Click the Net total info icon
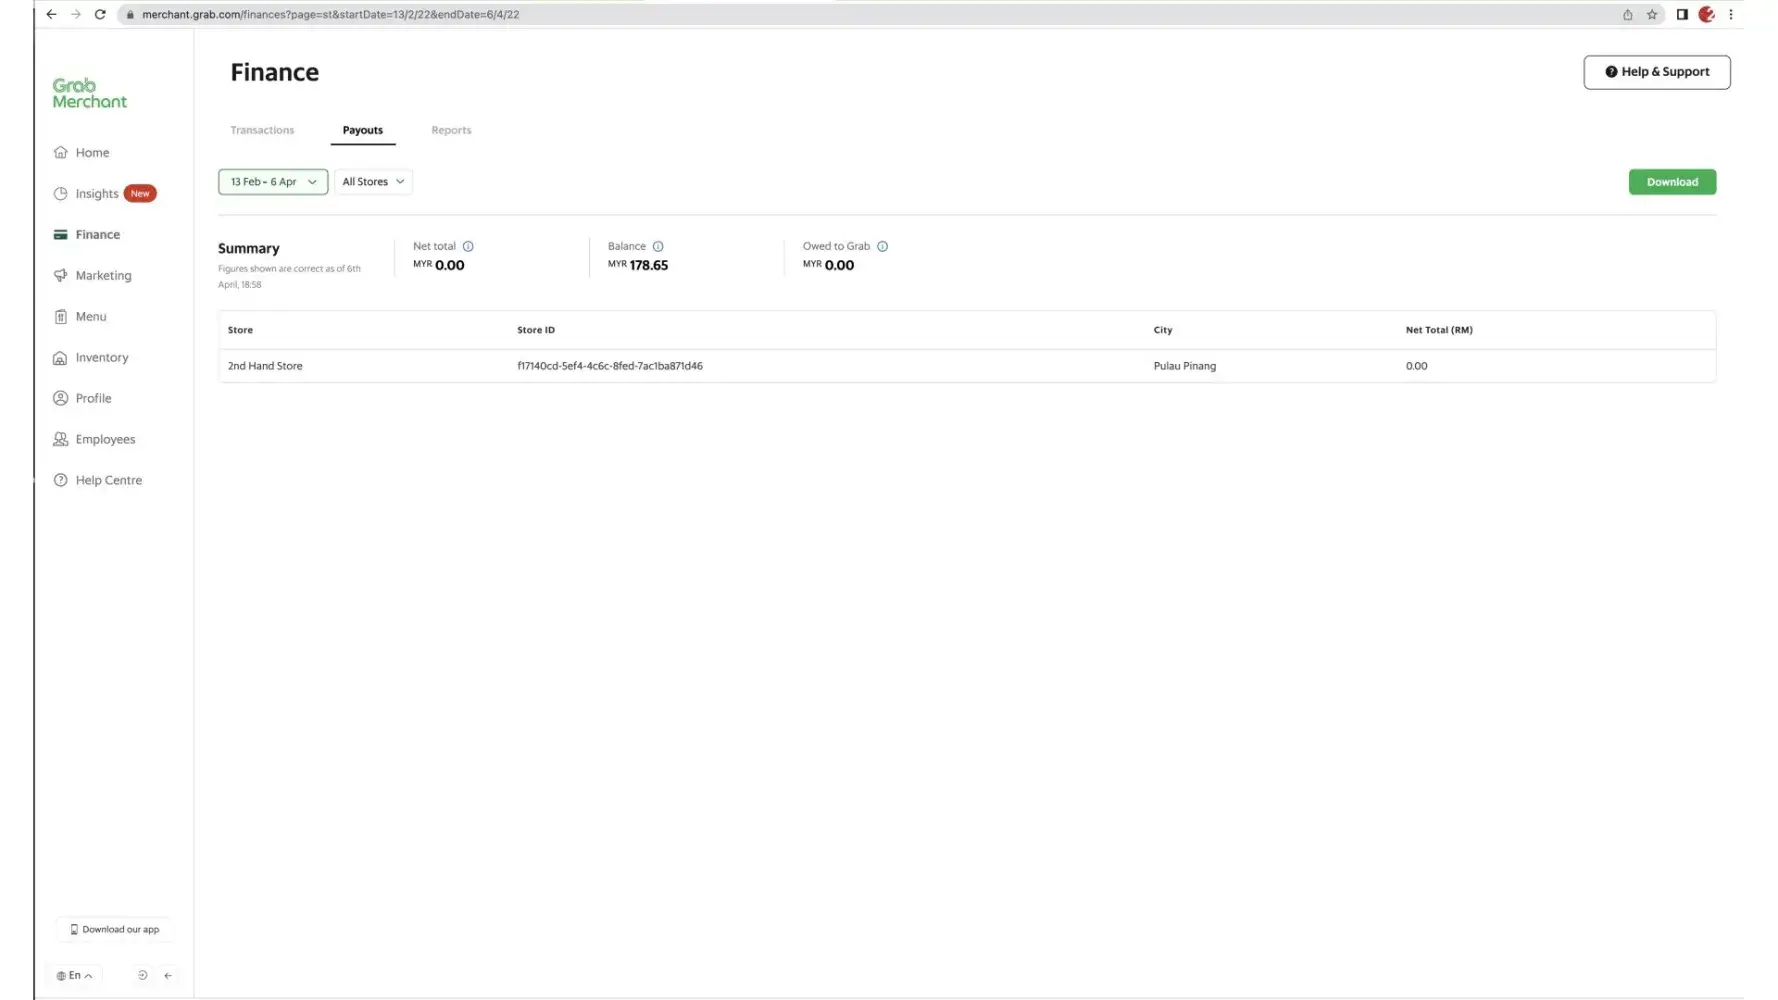Viewport: 1778px width, 1000px height. tap(468, 246)
